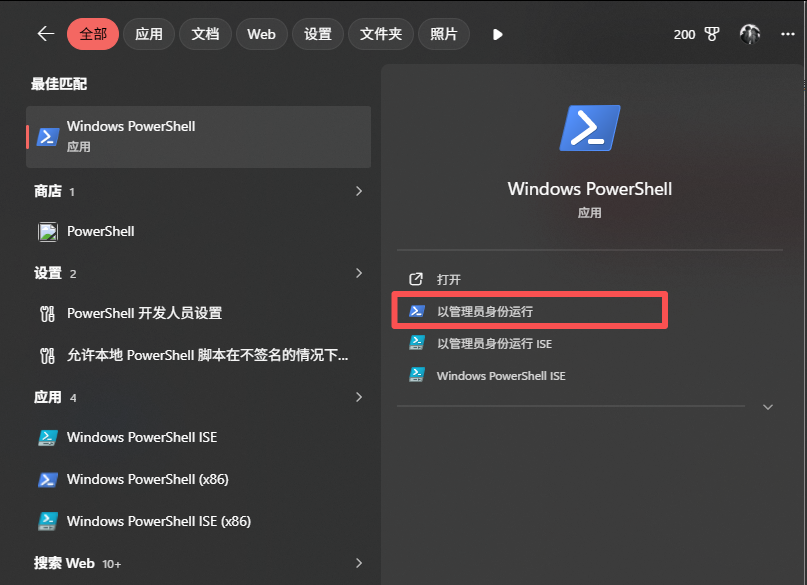Screen dimensions: 807x585
Task: Click the Windows PowerShell title in details pane
Action: click(590, 189)
